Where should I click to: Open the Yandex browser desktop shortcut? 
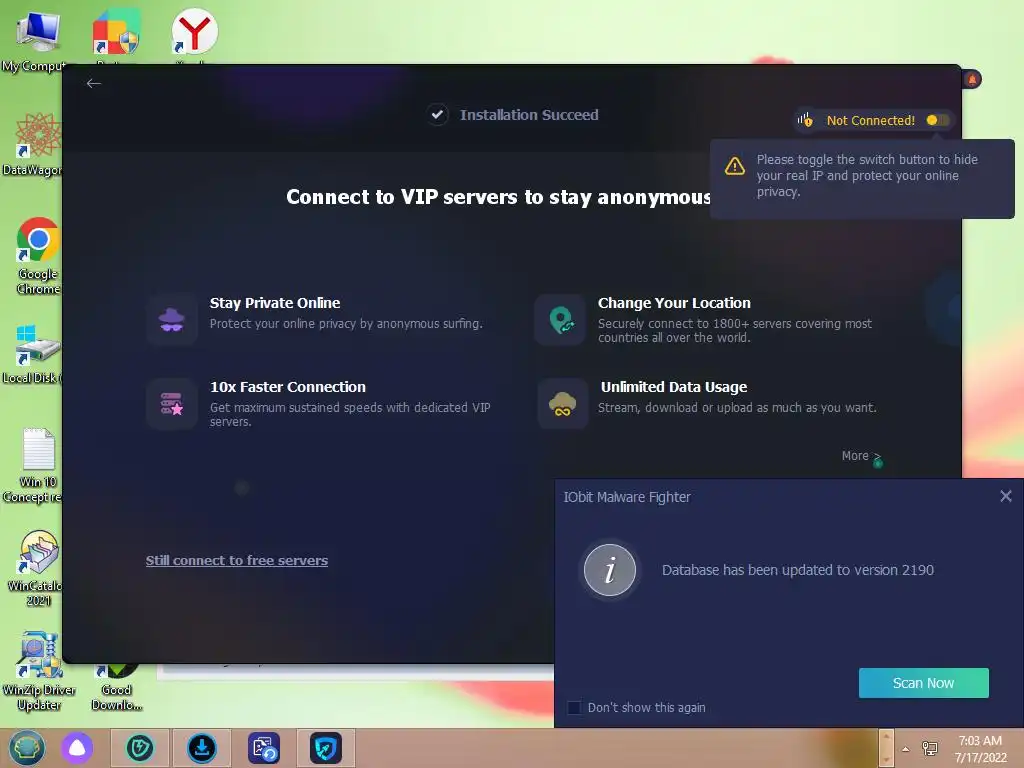(x=194, y=34)
